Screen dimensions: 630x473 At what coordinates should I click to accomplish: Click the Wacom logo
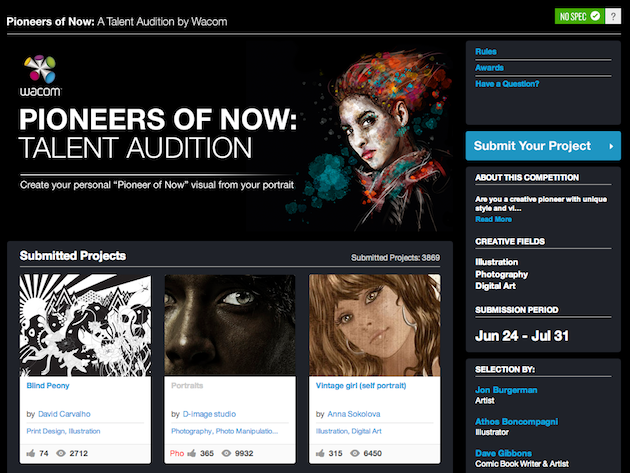tap(40, 76)
